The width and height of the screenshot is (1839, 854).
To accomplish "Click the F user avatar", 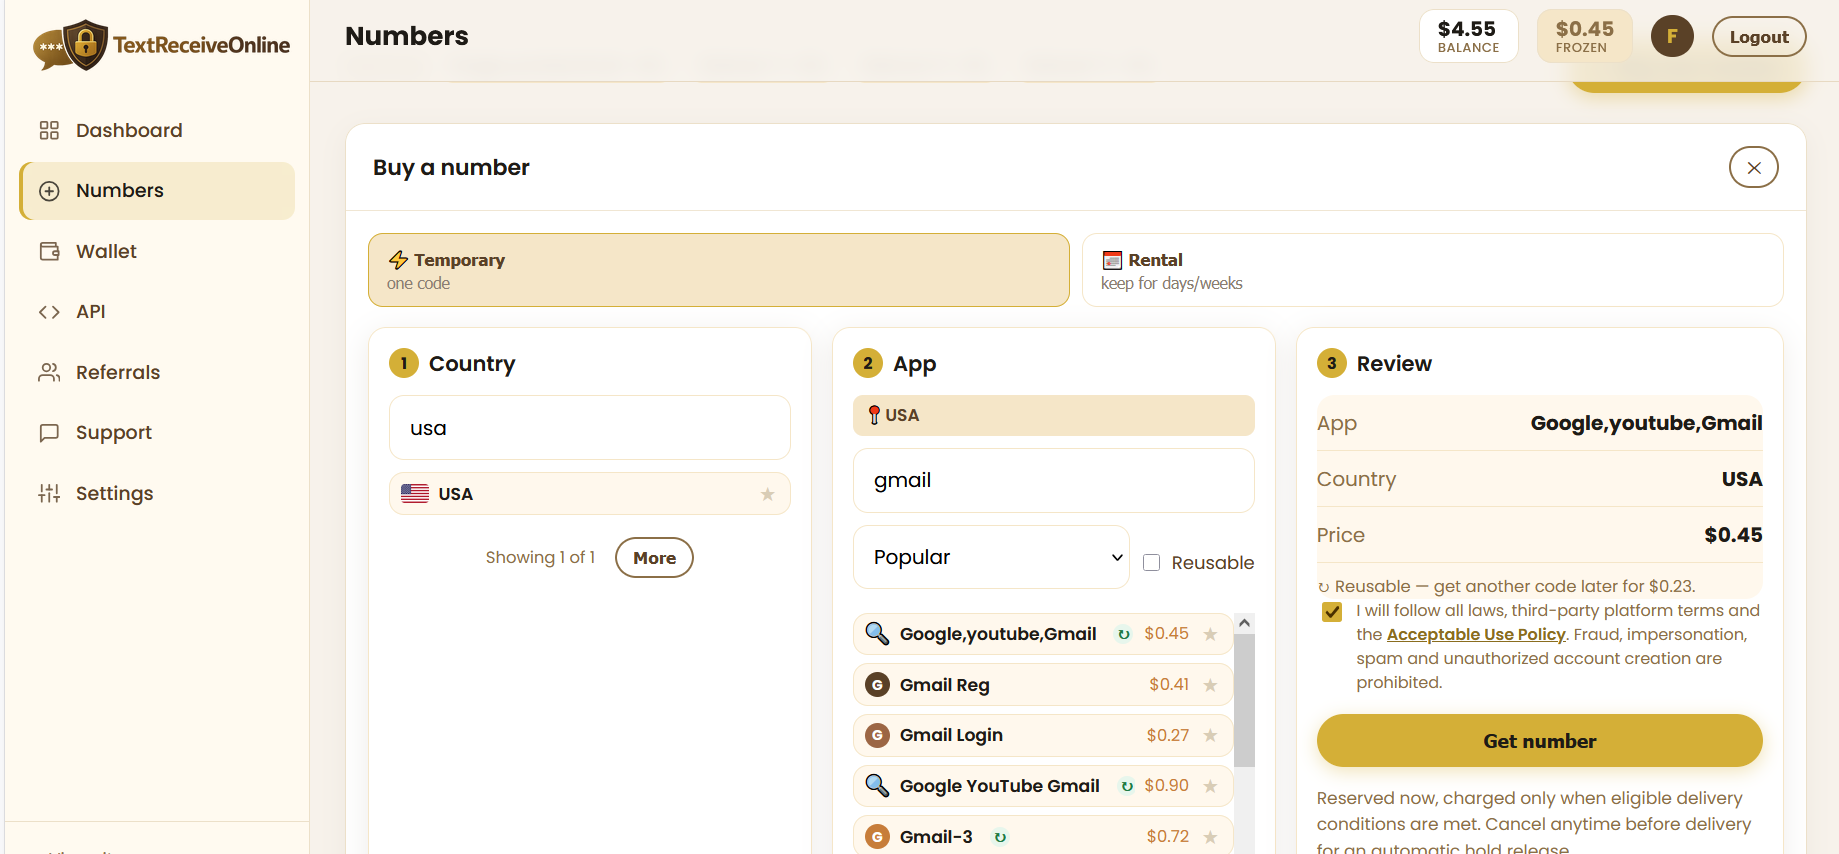I will 1672,37.
